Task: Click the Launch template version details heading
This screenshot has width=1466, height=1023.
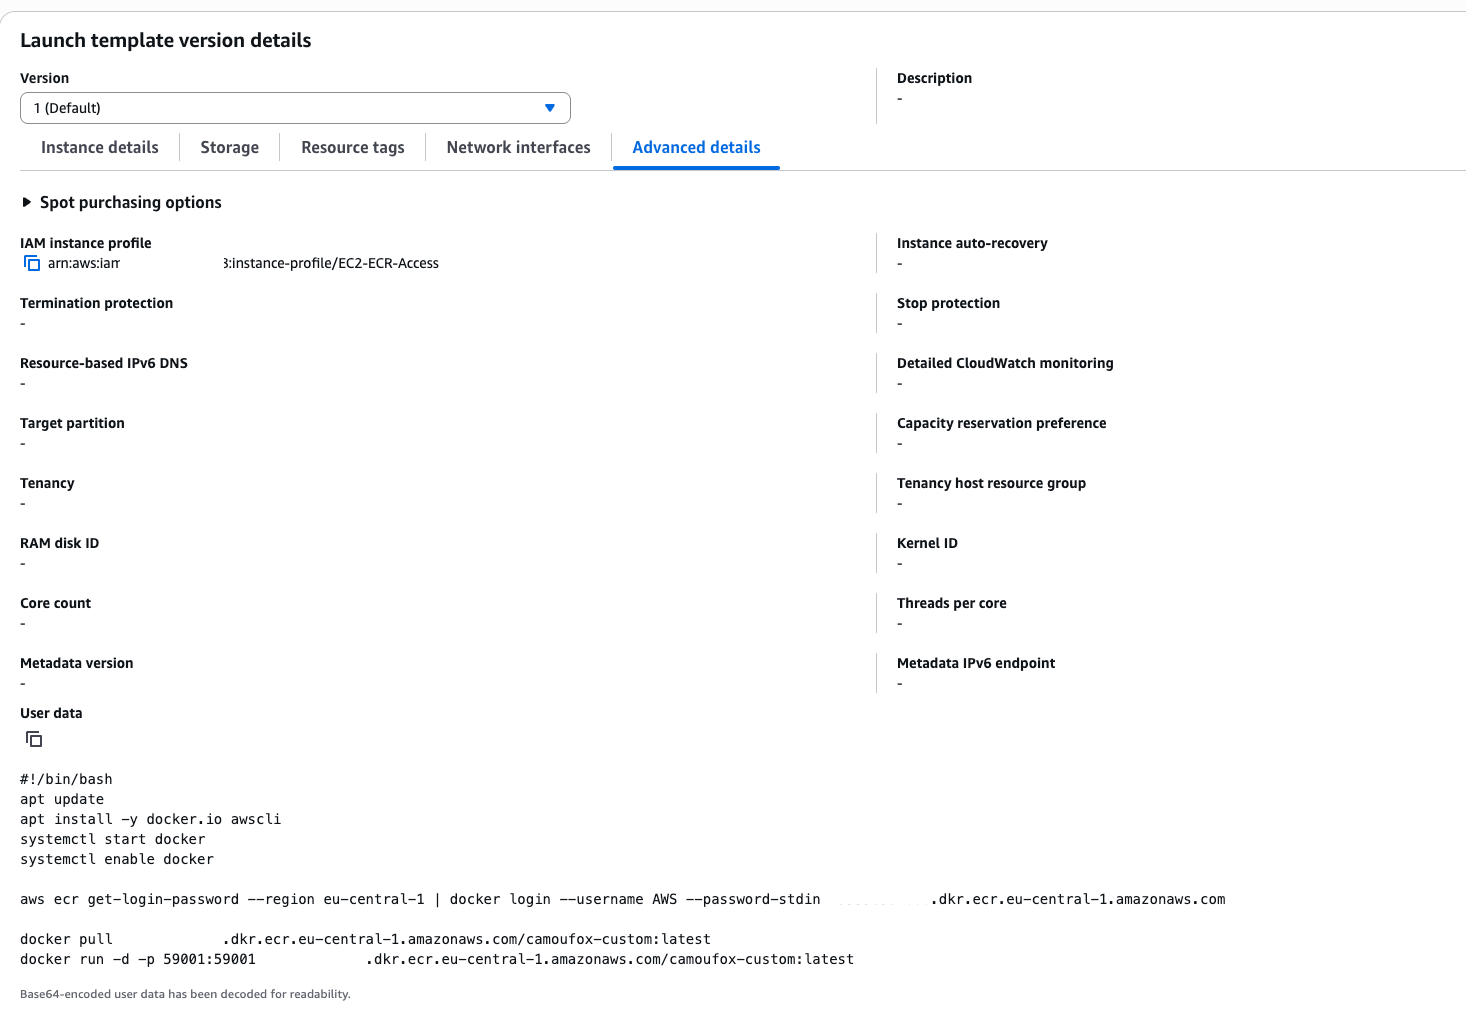Action: click(x=166, y=40)
